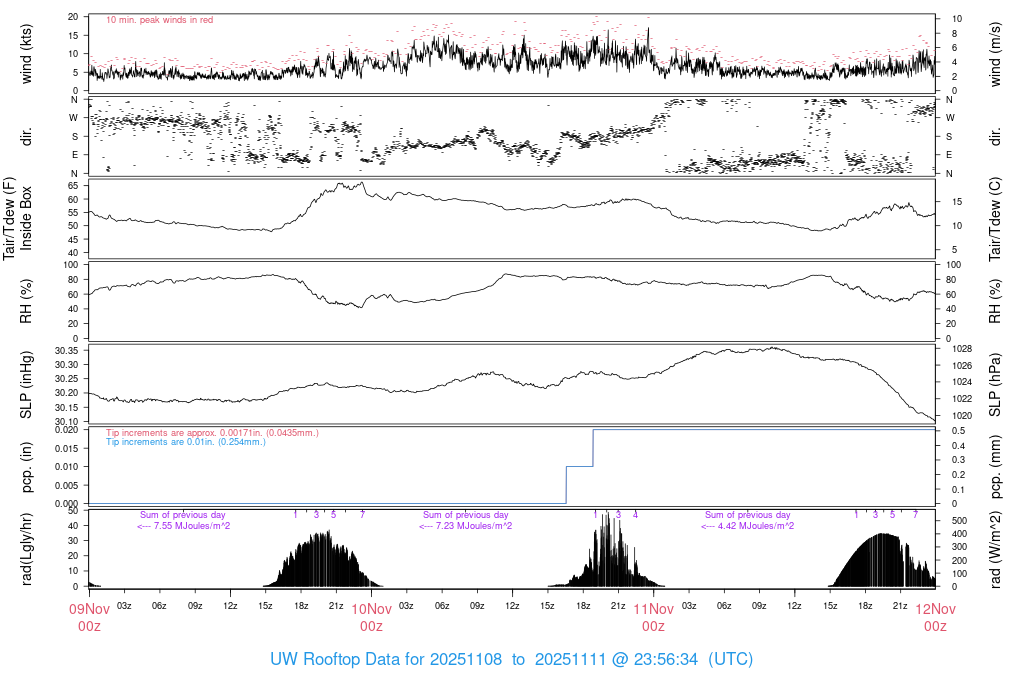Click the '03z' tick after 09Nov
The height and width of the screenshot is (700, 1024).
[124, 606]
